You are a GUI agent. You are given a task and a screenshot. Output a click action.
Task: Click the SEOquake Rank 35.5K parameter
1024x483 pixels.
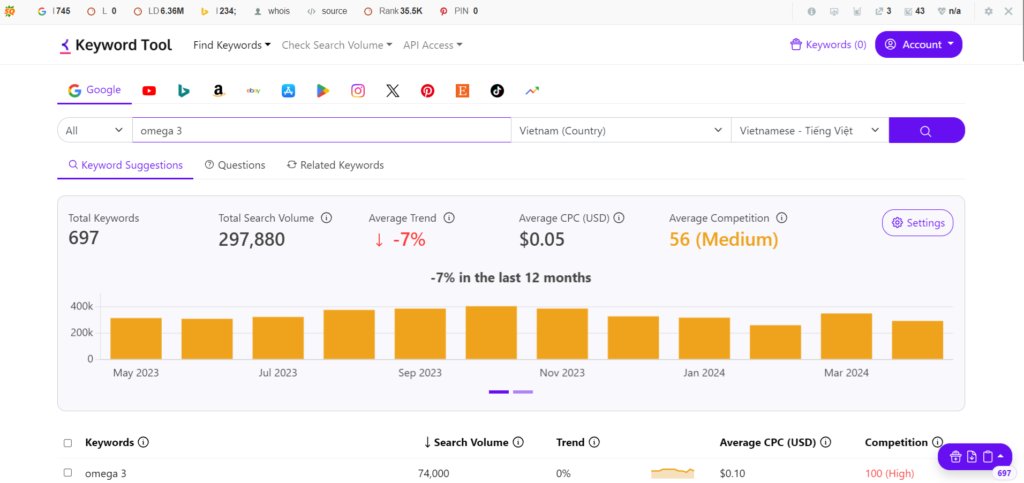pos(392,11)
